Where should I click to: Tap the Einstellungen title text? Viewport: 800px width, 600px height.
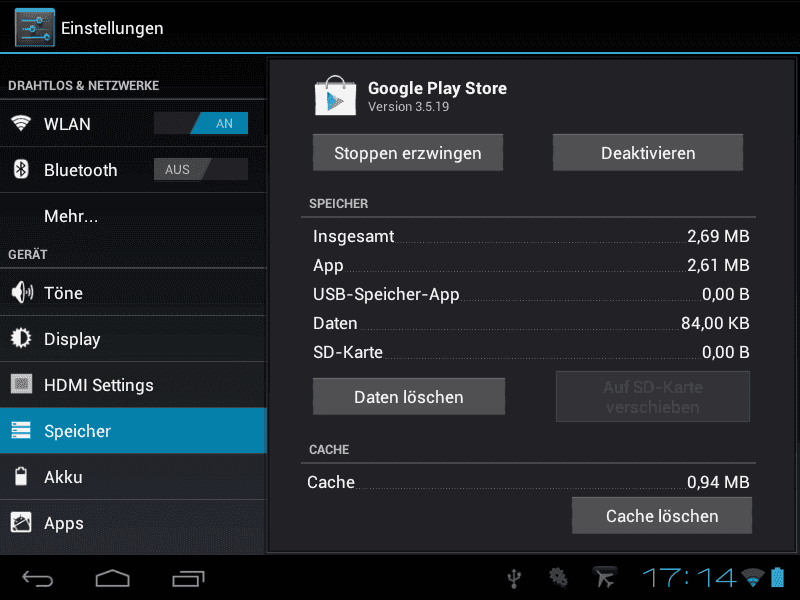pyautogui.click(x=112, y=28)
